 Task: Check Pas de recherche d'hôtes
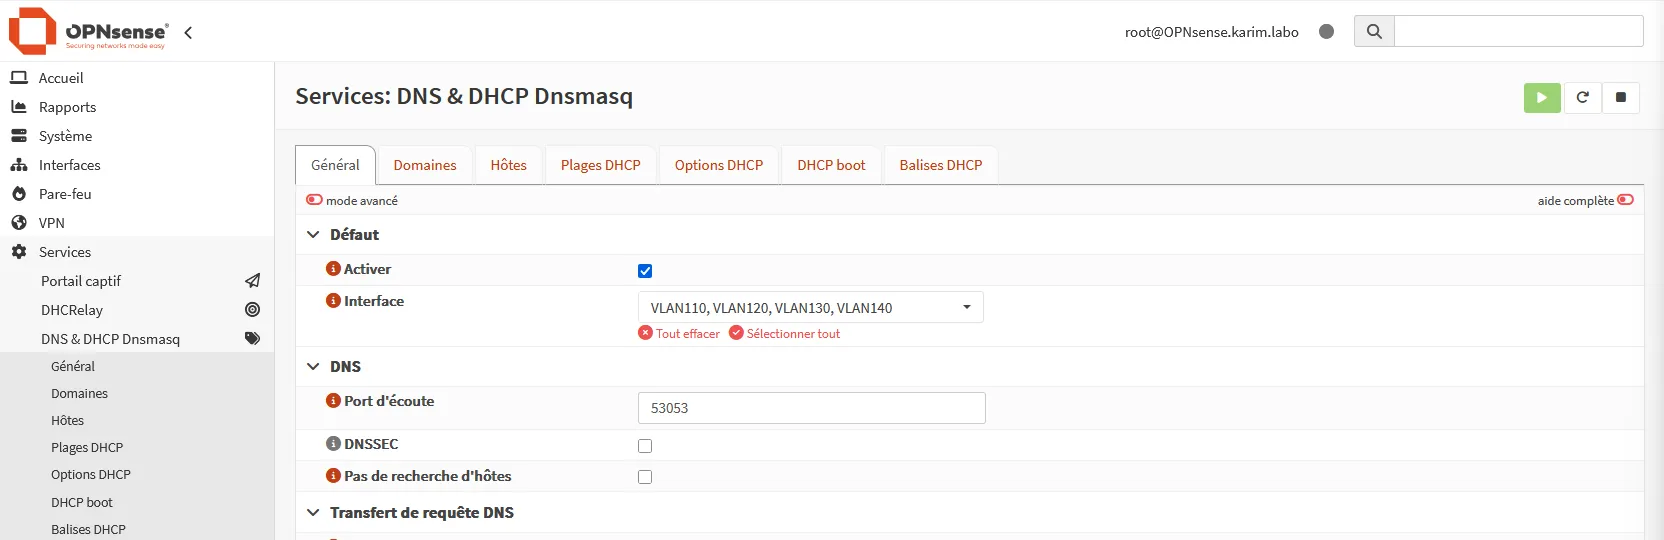(x=645, y=477)
